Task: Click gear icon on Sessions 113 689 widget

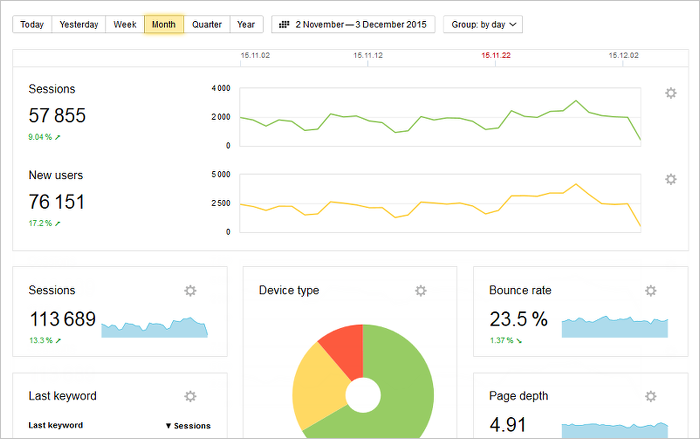Action: (190, 291)
